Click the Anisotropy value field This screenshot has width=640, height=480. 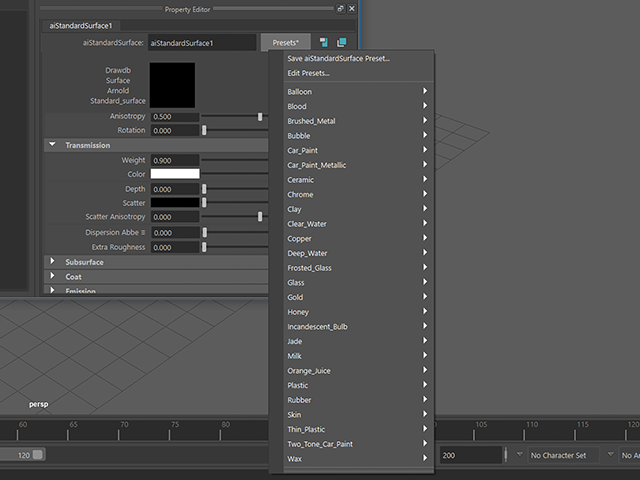click(x=175, y=117)
